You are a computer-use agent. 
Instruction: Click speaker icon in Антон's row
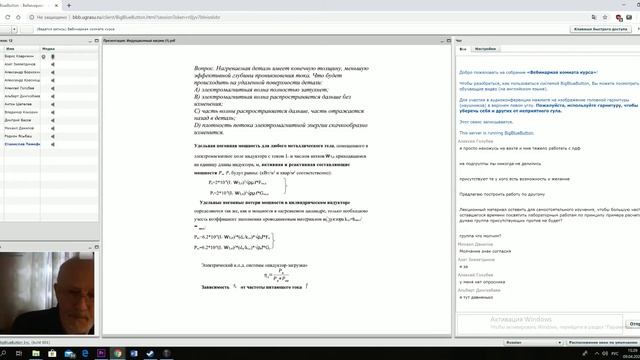pyautogui.click(x=53, y=104)
